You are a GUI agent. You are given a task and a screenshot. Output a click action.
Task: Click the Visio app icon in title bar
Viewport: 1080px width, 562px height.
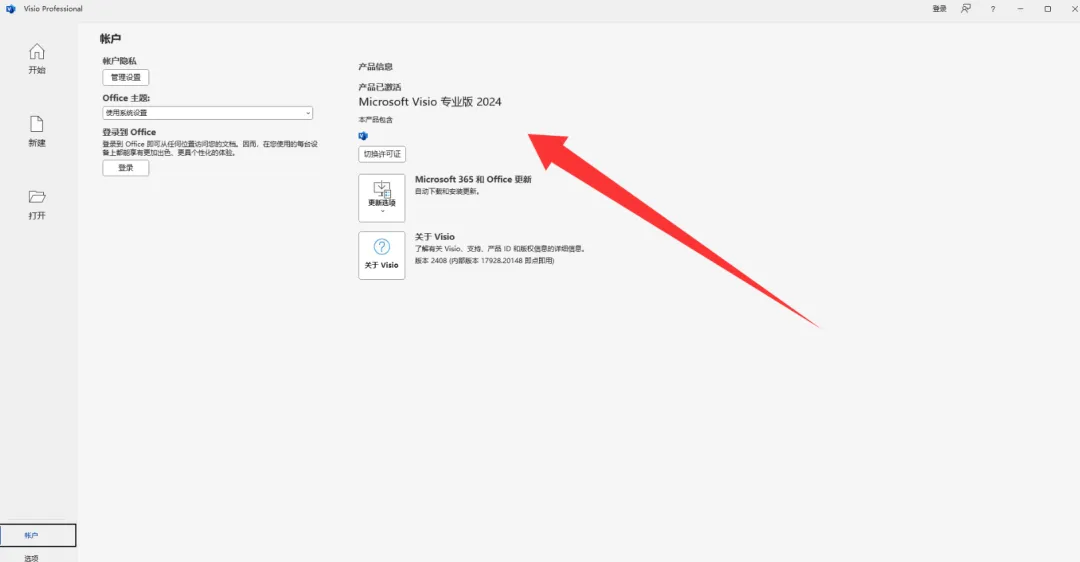10,9
